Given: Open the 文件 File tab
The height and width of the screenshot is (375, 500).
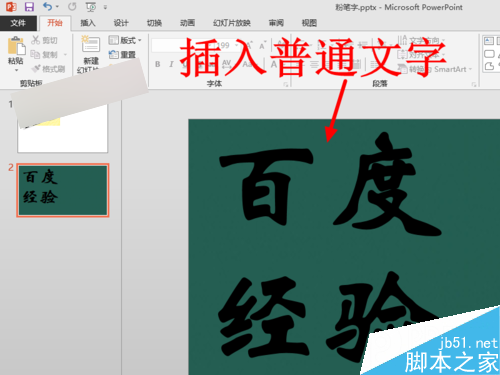Looking at the screenshot, I should [x=18, y=23].
